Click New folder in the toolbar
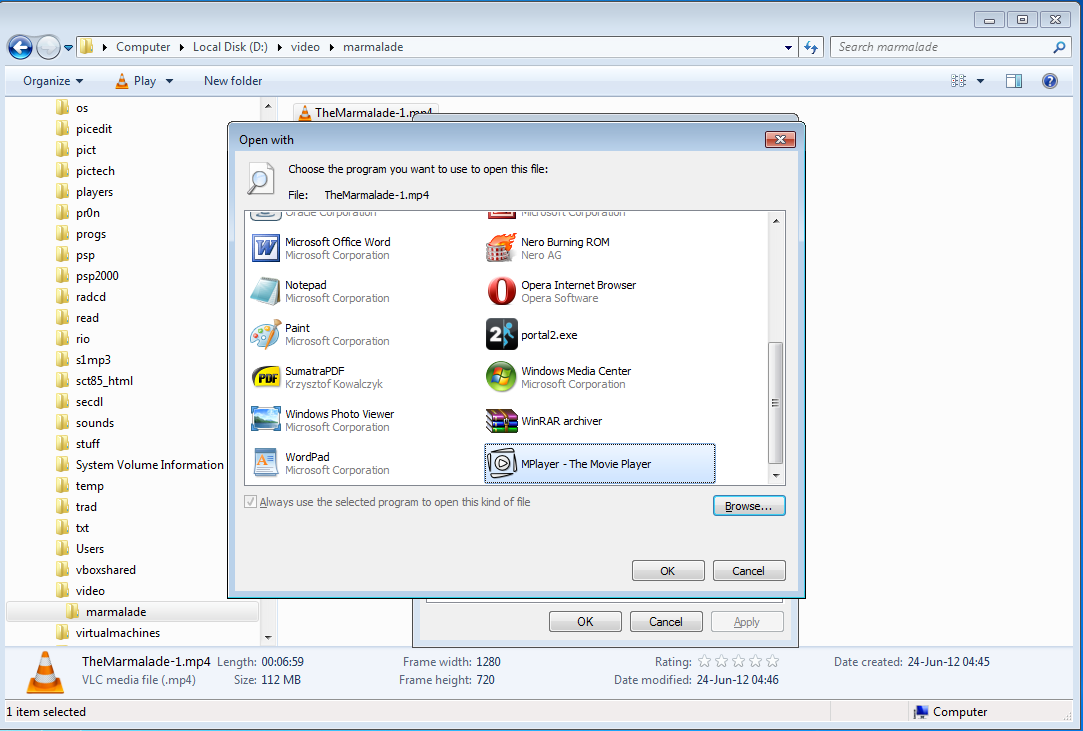 pyautogui.click(x=233, y=81)
